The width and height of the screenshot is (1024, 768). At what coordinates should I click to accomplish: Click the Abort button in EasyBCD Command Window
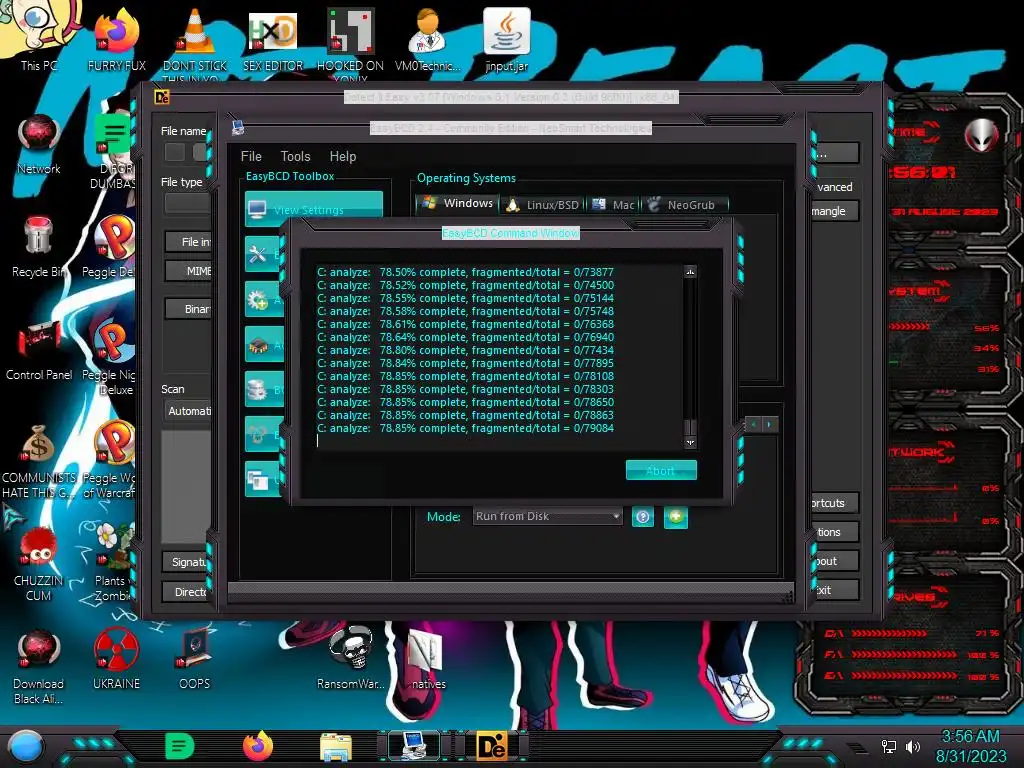point(661,470)
